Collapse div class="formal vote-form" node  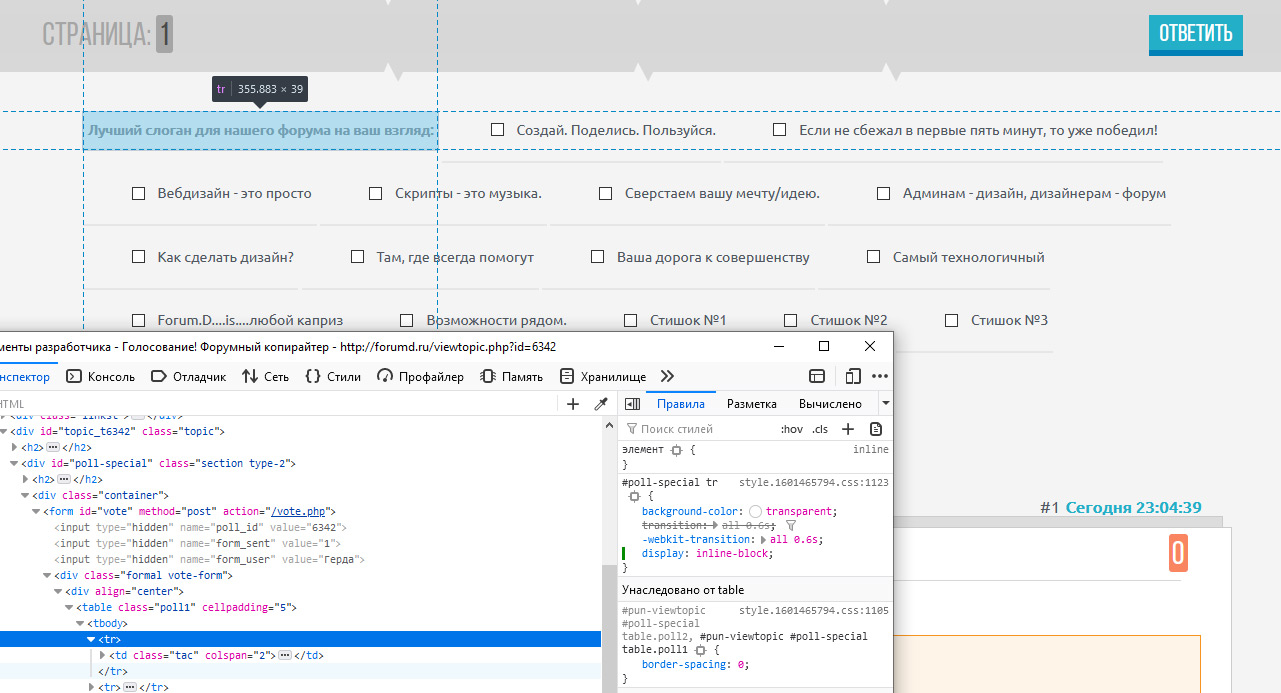pos(47,576)
